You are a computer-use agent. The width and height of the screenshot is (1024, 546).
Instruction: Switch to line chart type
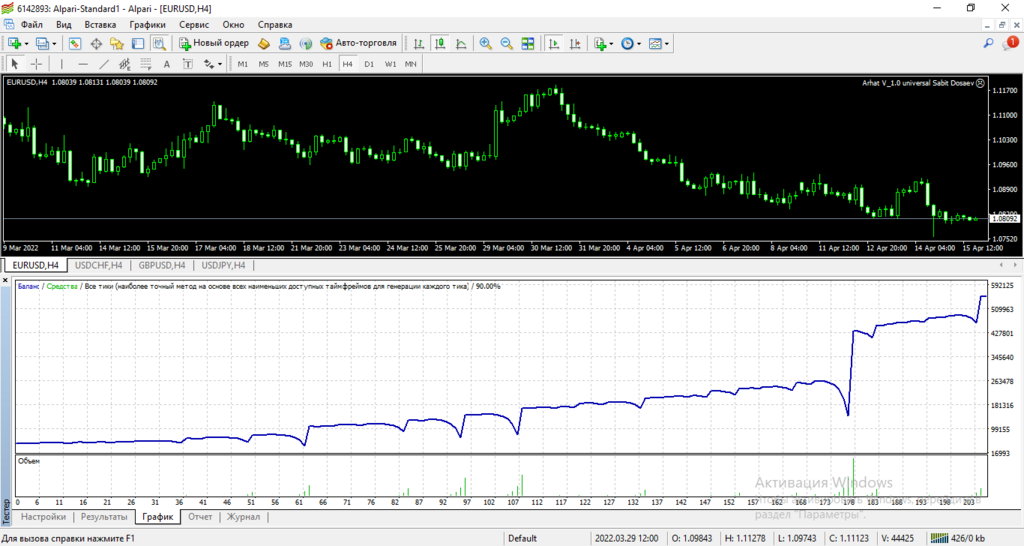click(461, 44)
